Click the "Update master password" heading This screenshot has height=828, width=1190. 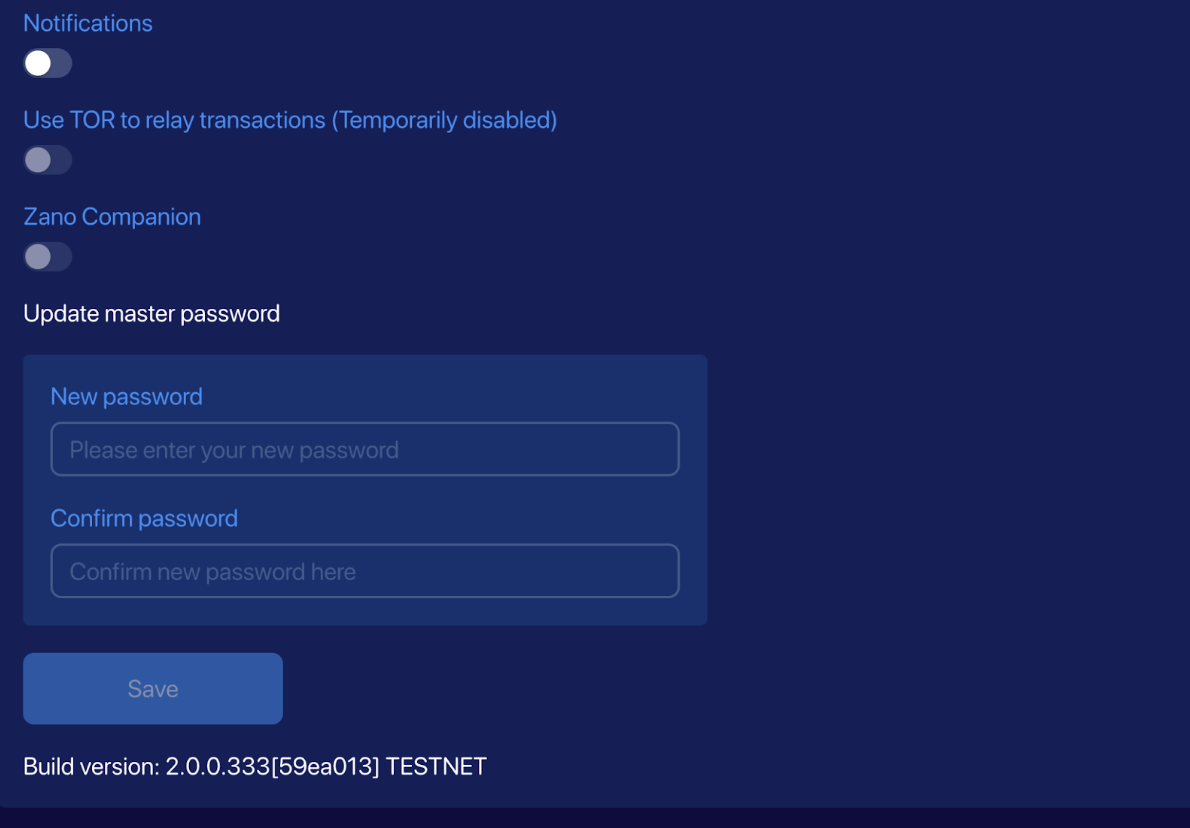point(151,314)
